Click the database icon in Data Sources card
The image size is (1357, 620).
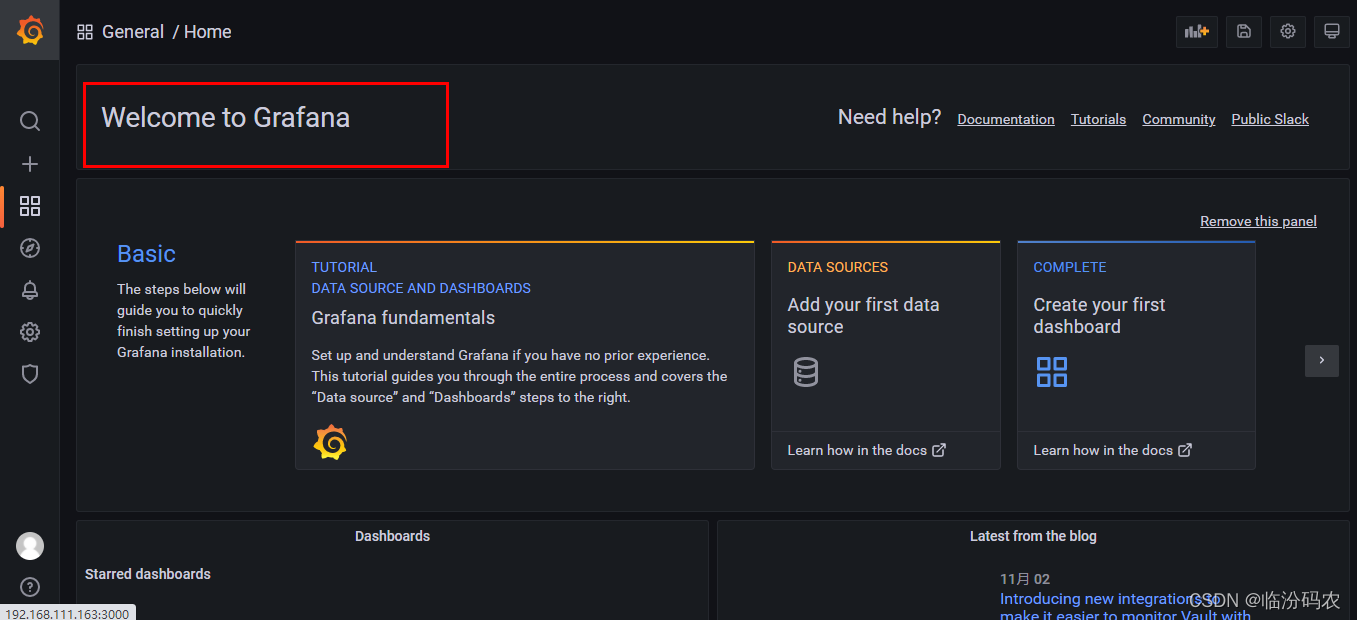click(x=805, y=372)
